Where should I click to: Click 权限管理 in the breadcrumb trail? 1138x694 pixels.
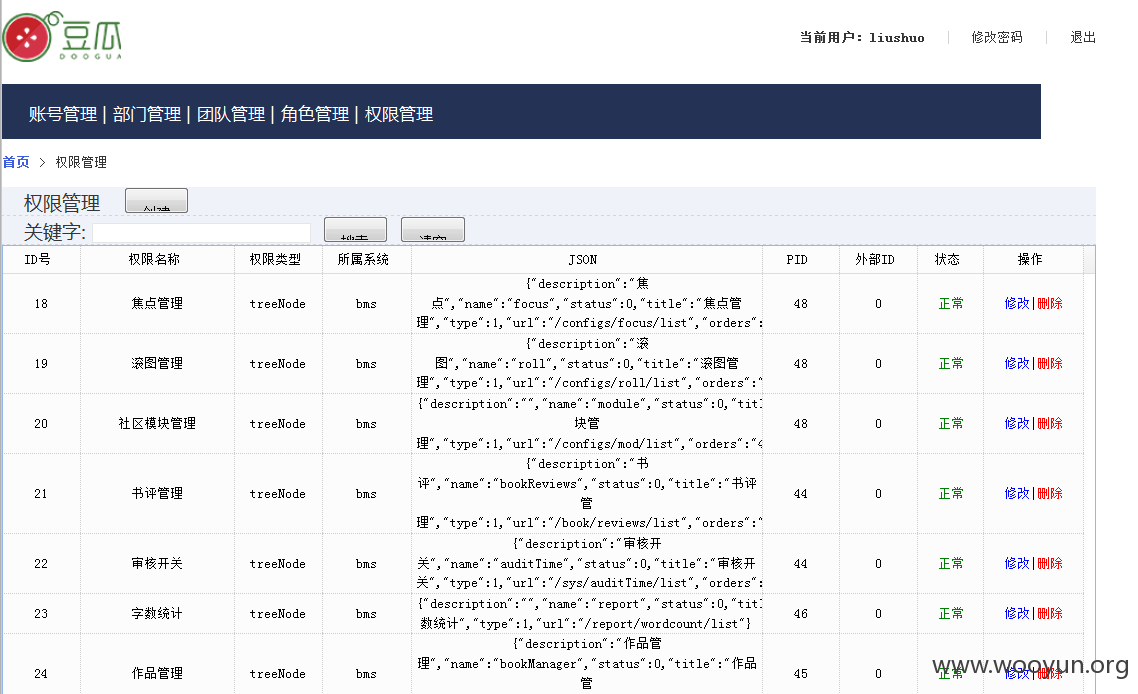pyautogui.click(x=81, y=162)
